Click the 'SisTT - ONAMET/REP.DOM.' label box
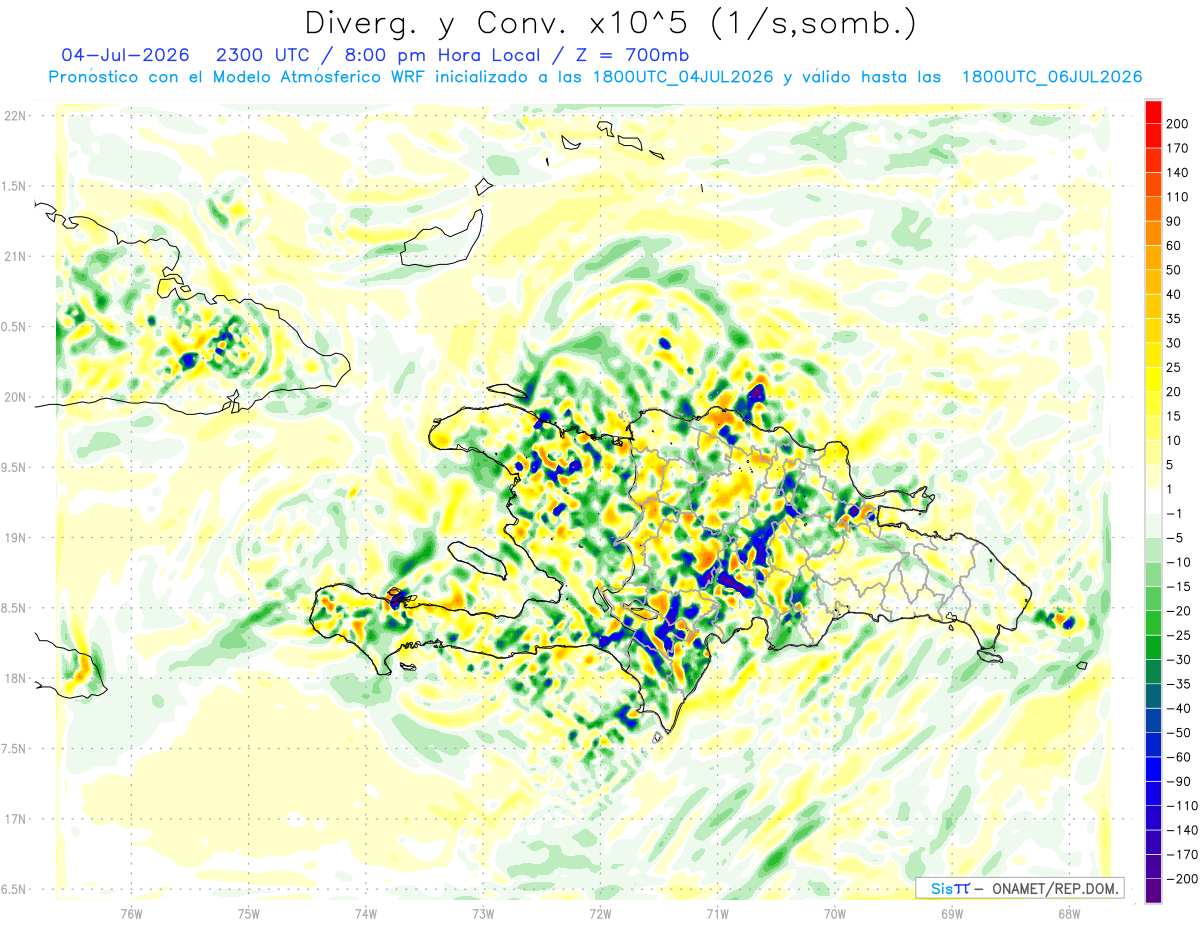The height and width of the screenshot is (927, 1200). [1019, 888]
